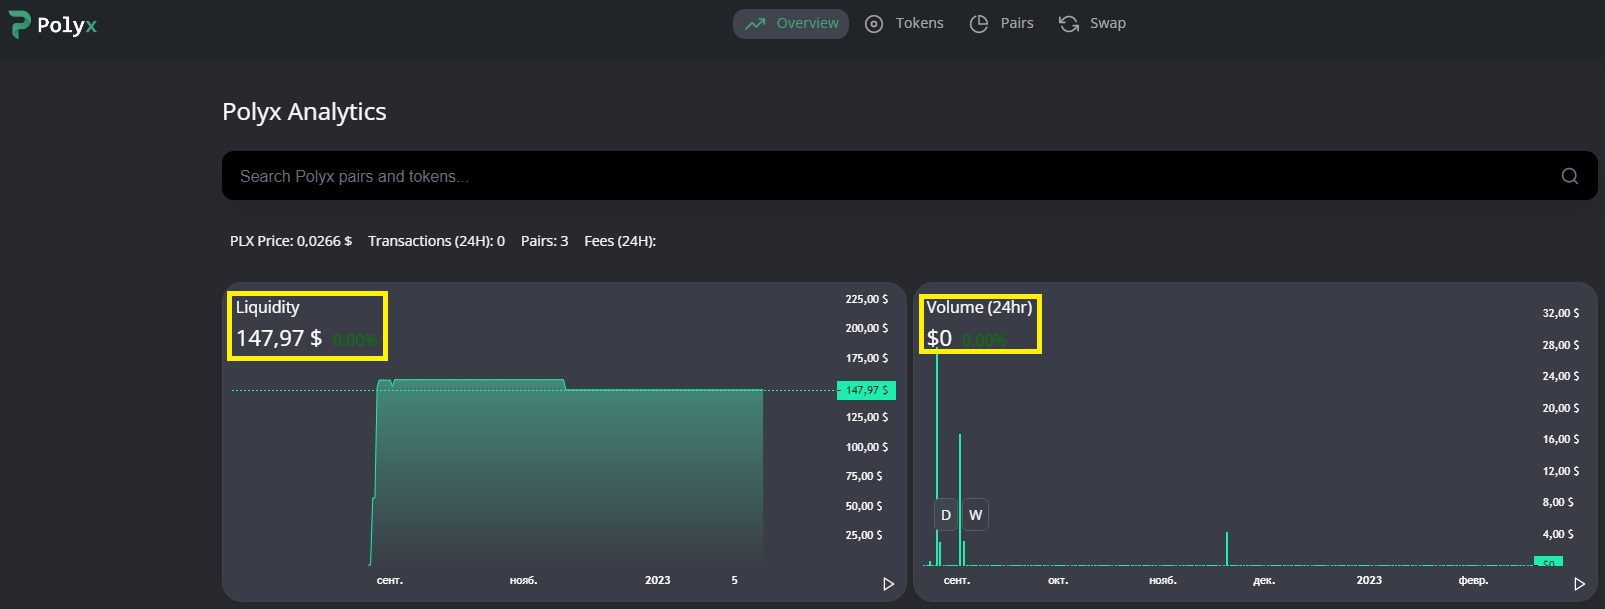Click the circular arrows Swap icon
This screenshot has width=1605, height=609.
[x=1069, y=24]
